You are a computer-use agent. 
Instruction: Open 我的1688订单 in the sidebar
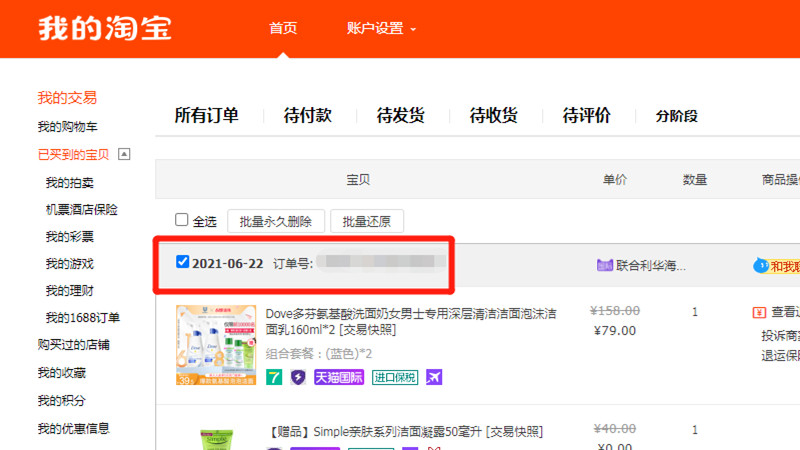pos(83,318)
